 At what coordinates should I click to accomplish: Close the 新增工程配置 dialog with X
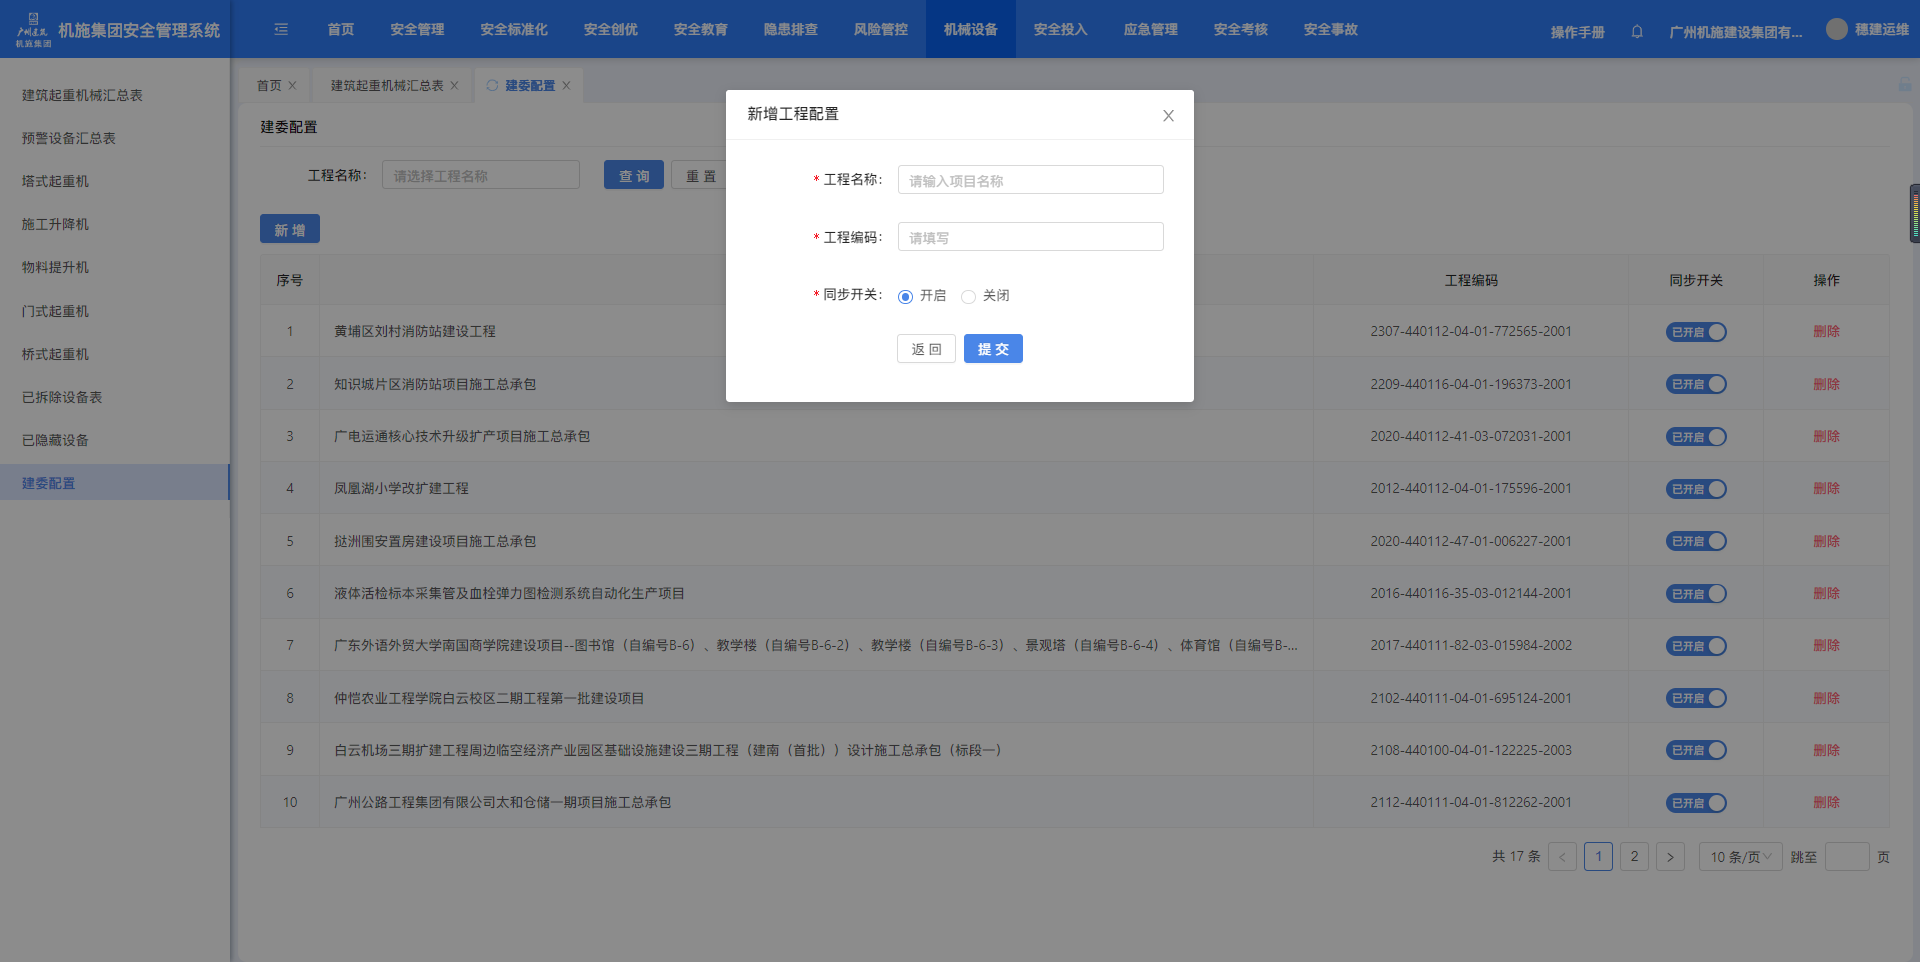click(x=1168, y=116)
